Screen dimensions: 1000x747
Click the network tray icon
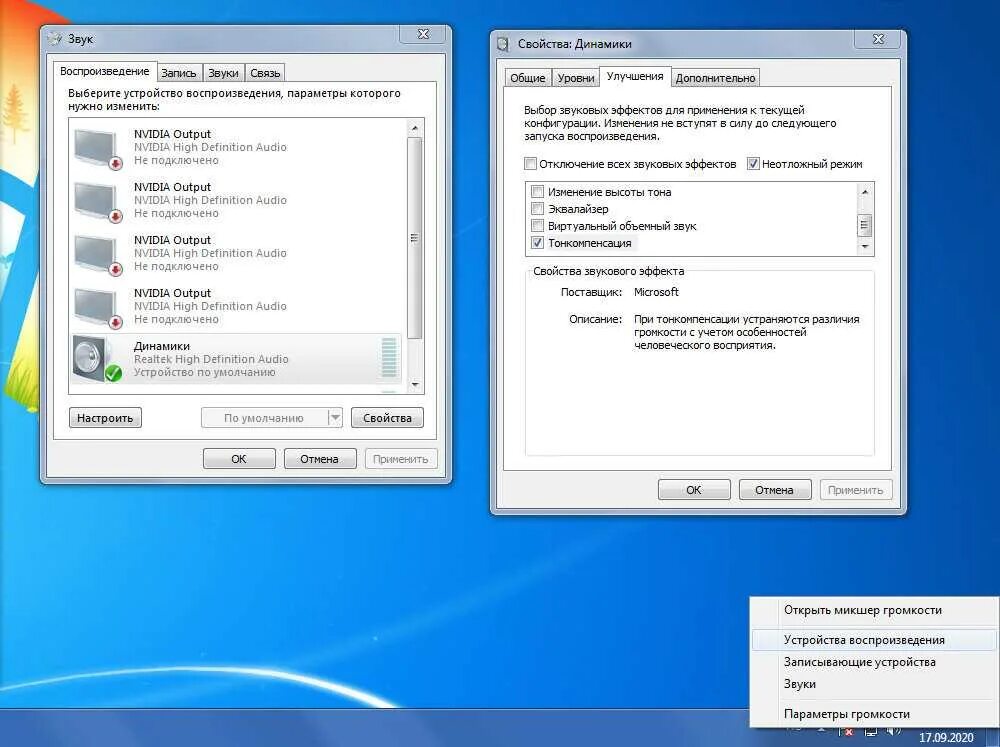point(871,731)
